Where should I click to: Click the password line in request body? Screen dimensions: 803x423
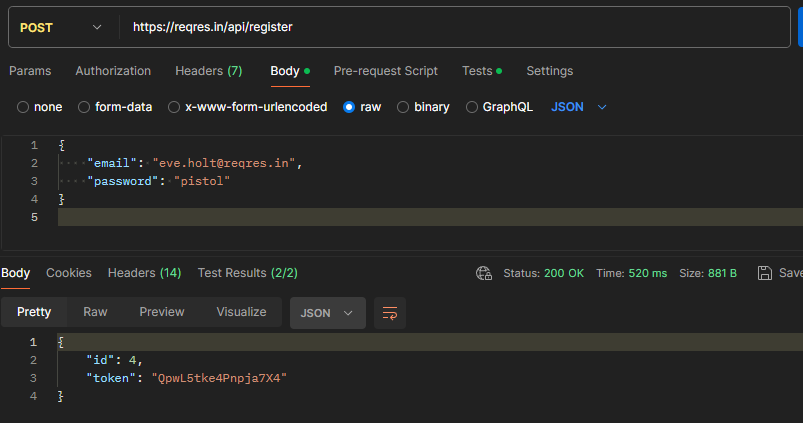158,181
